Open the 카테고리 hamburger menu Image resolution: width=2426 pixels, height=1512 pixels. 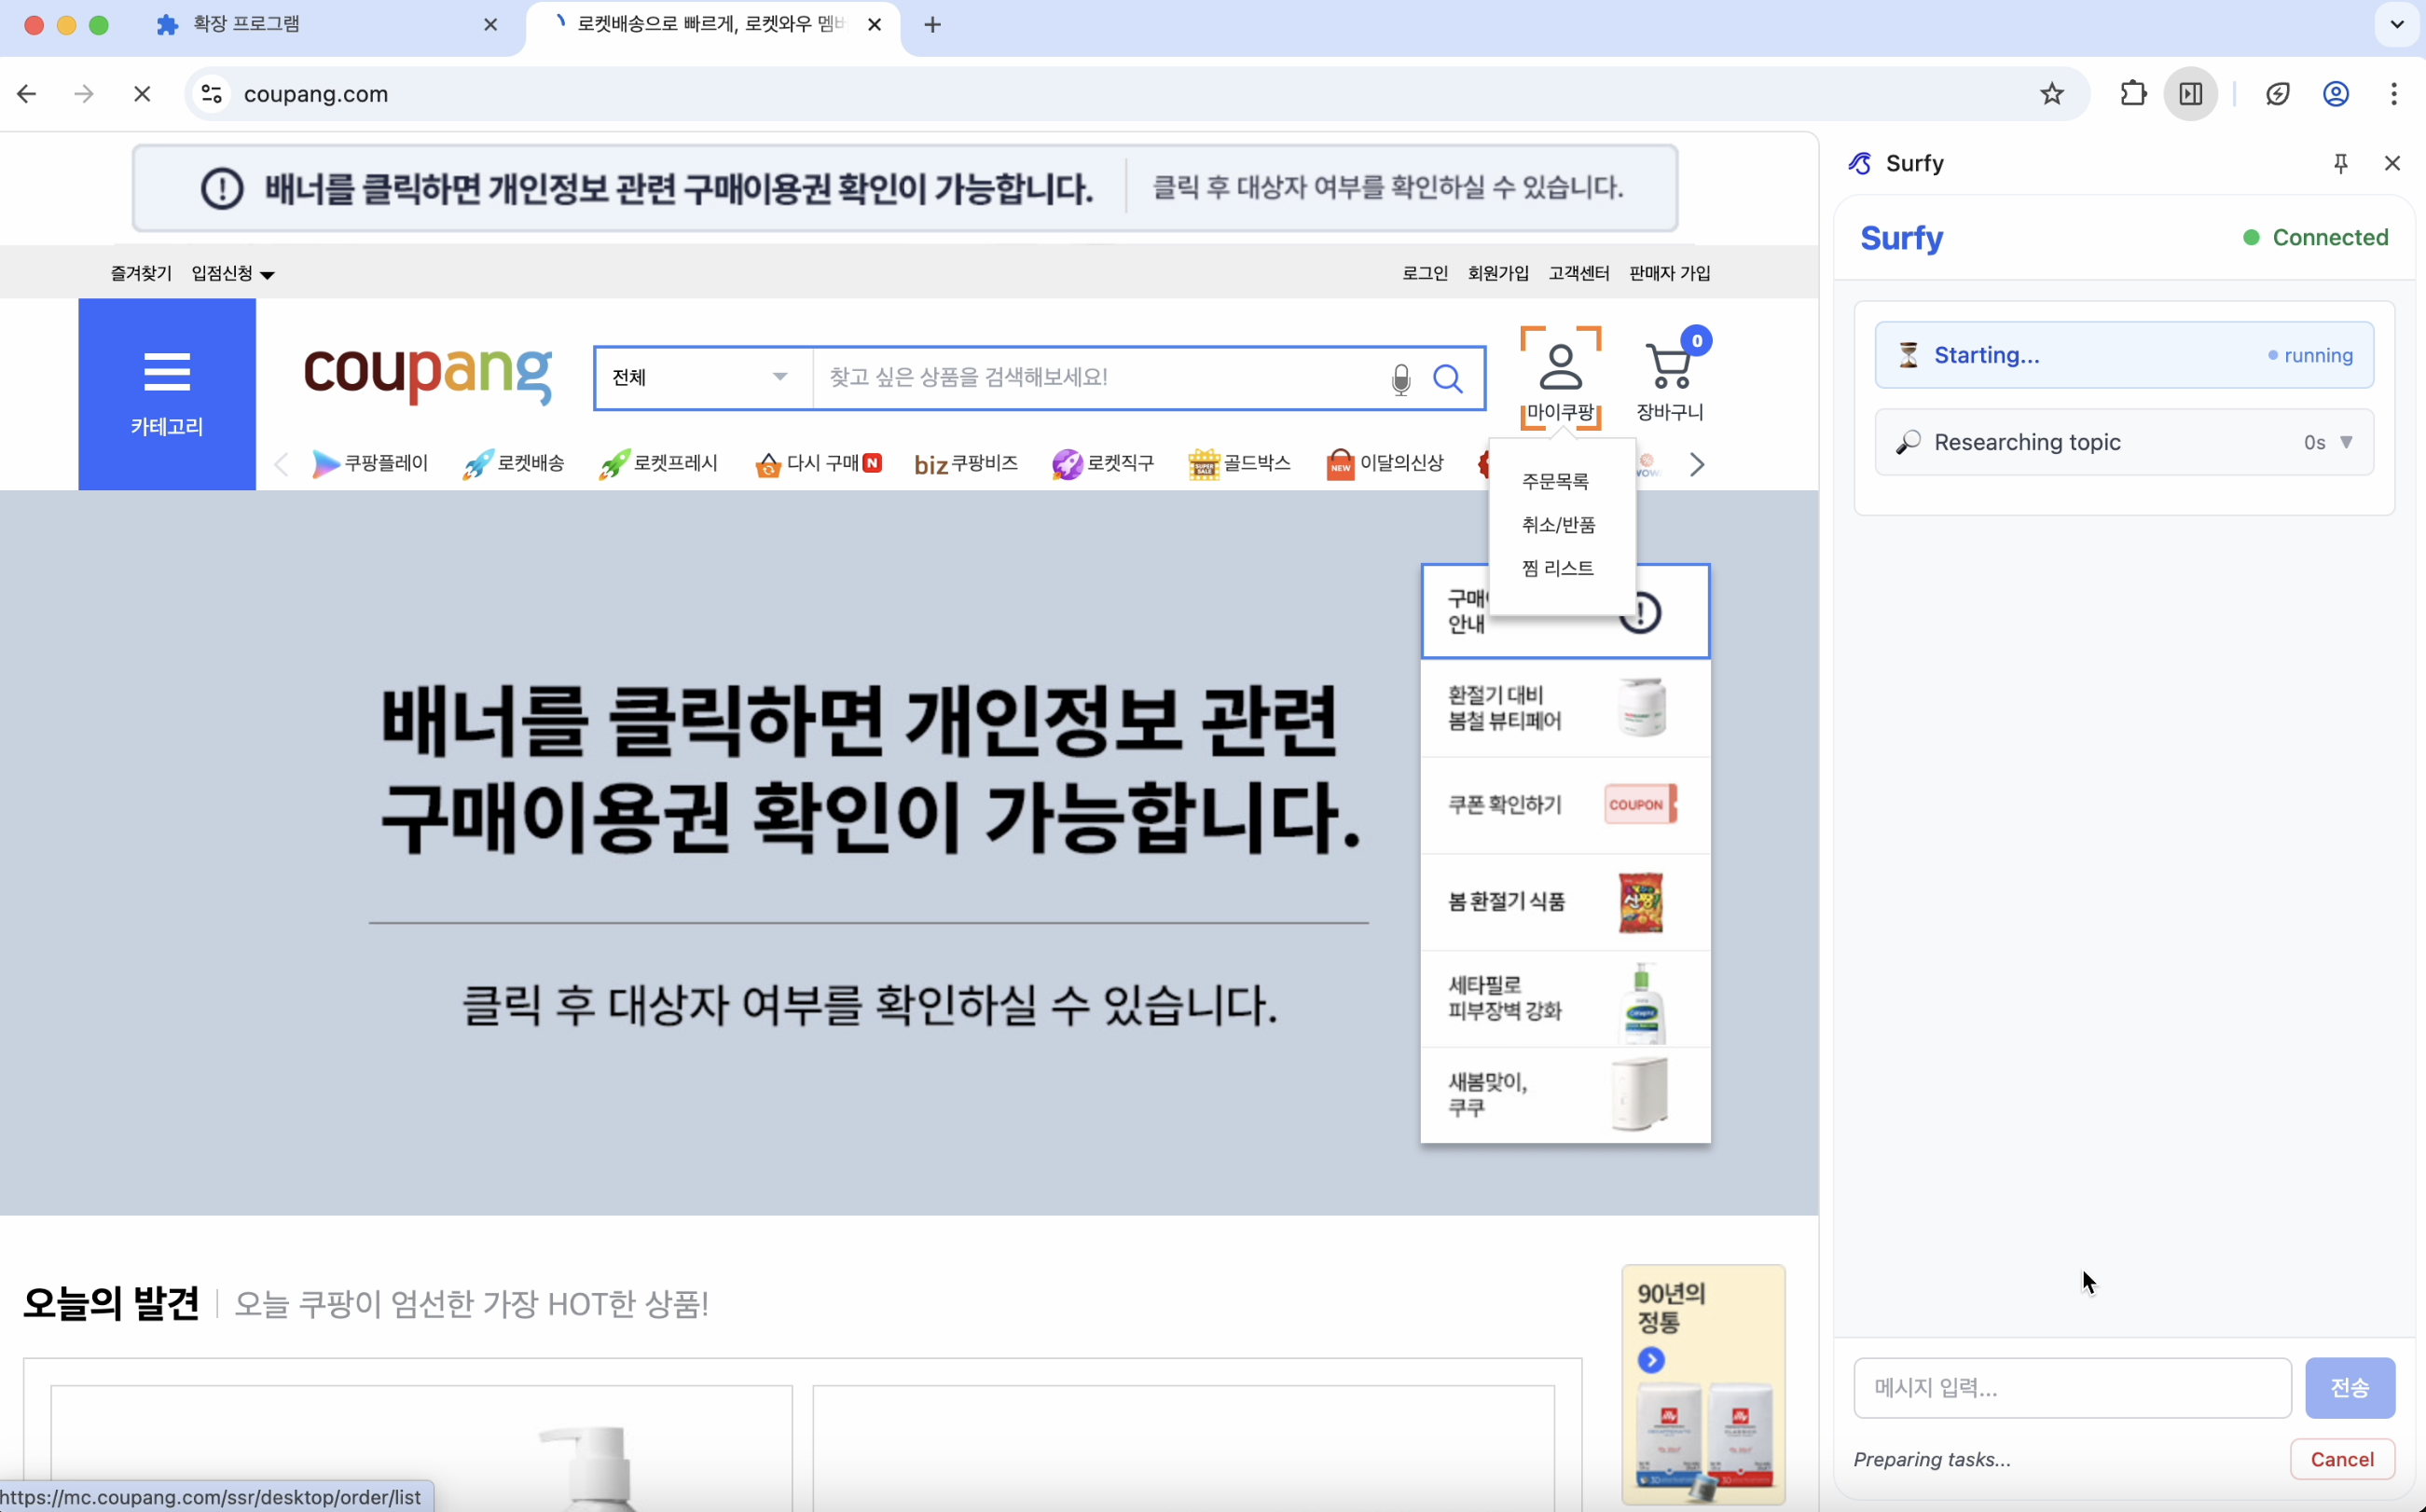[x=167, y=393]
